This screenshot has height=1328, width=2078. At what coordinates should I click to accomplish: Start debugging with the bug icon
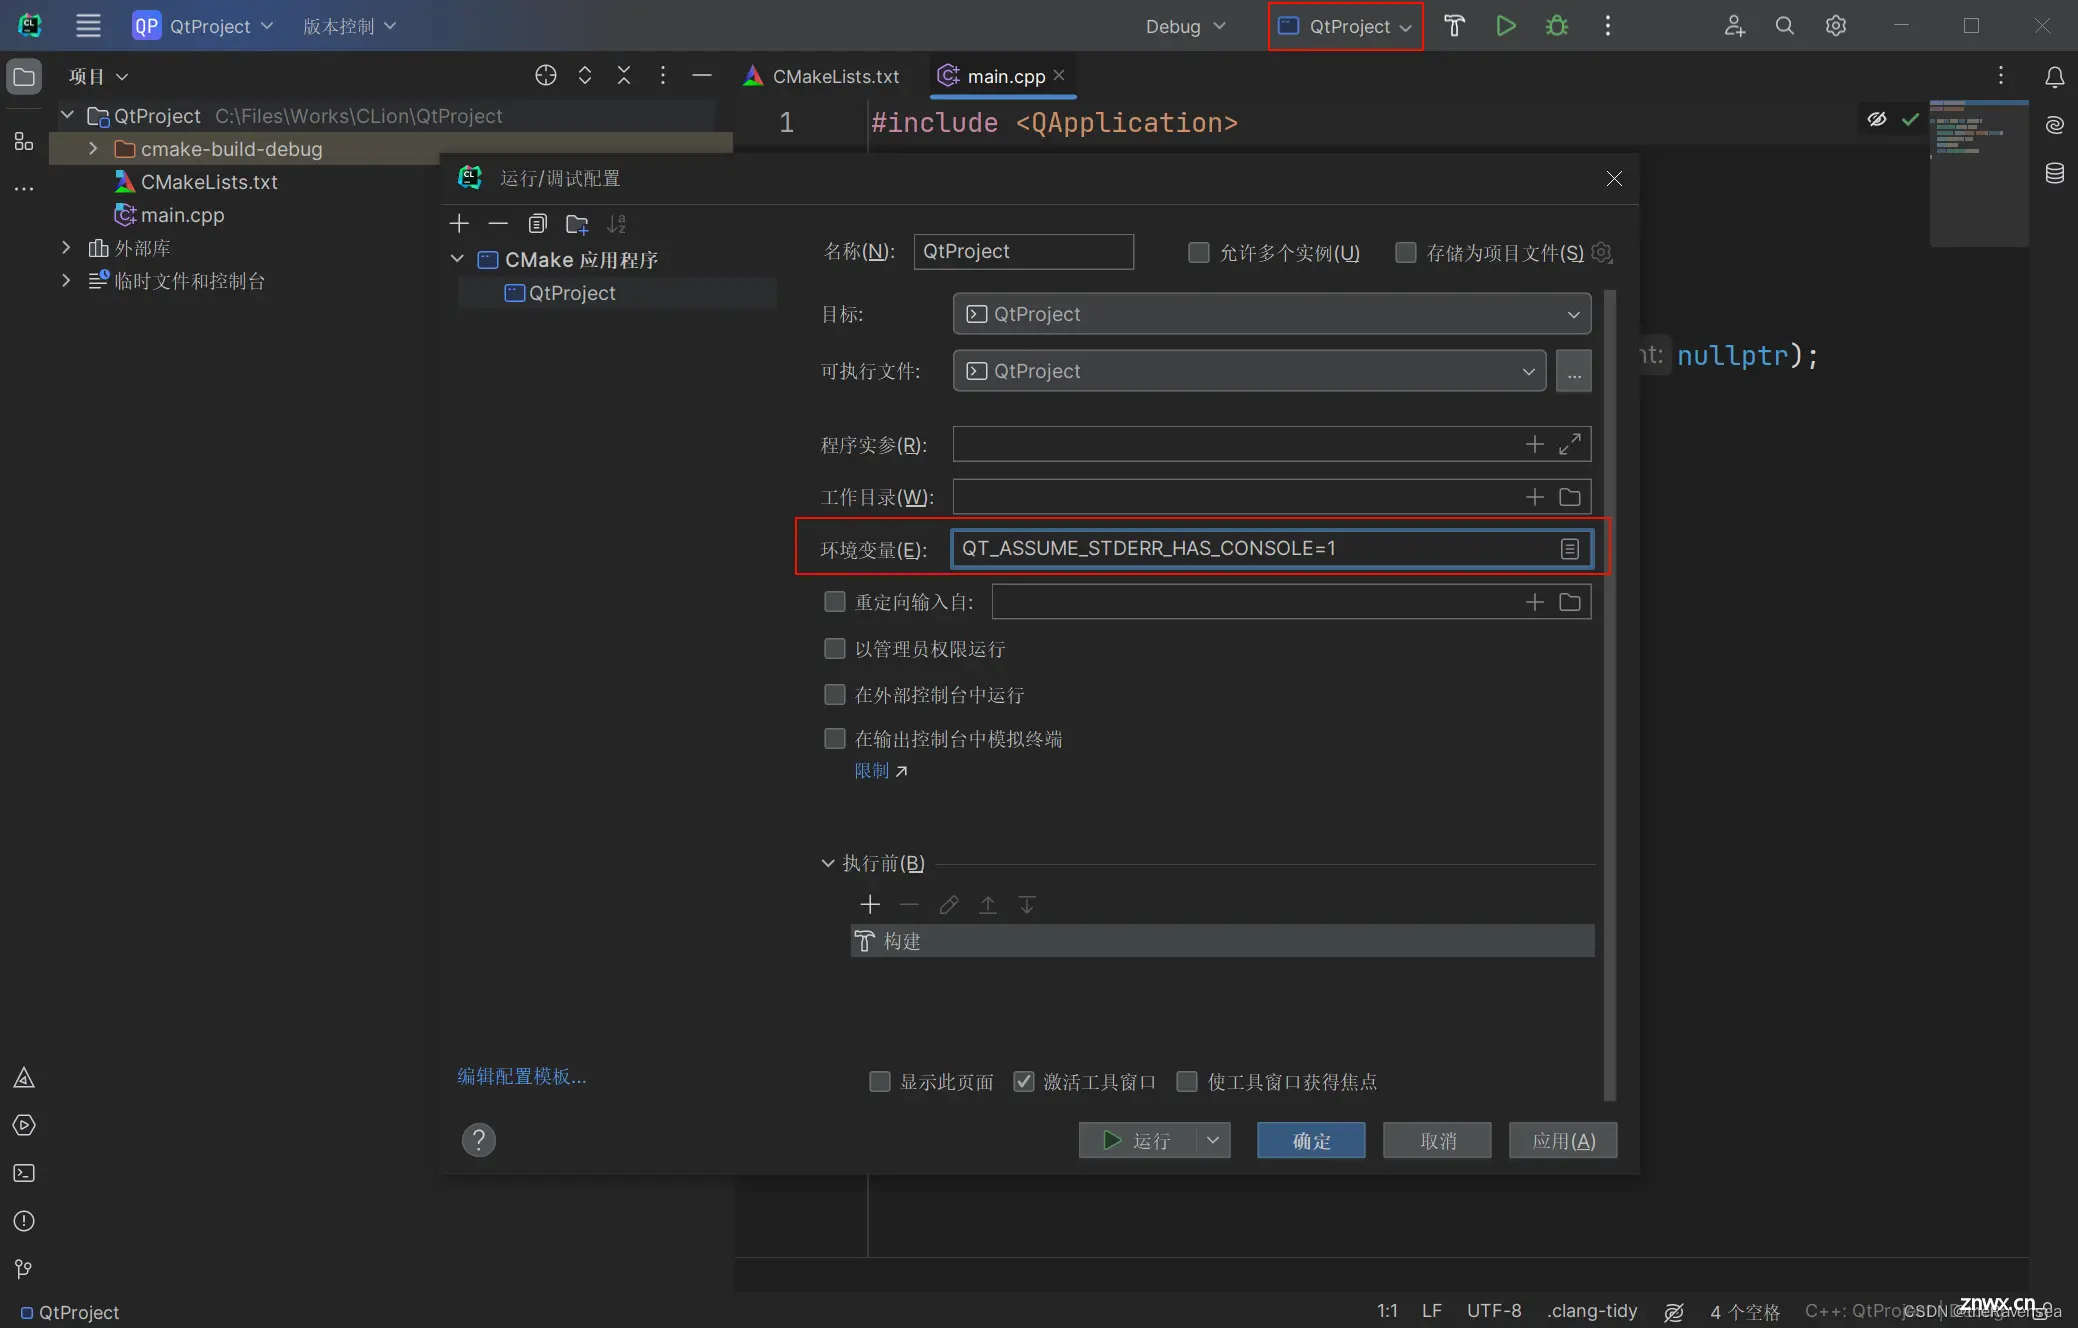pyautogui.click(x=1556, y=26)
